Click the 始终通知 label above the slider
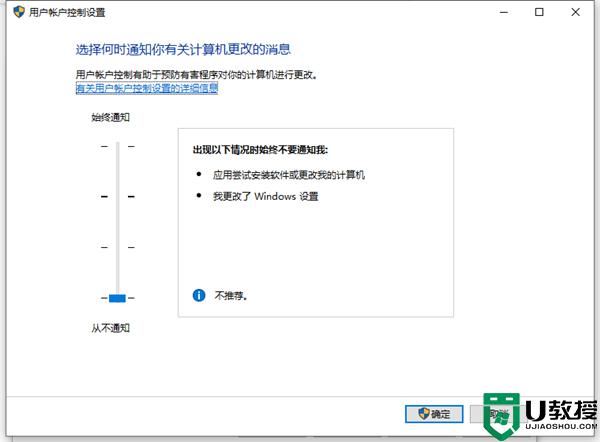600x442 pixels. click(x=110, y=117)
